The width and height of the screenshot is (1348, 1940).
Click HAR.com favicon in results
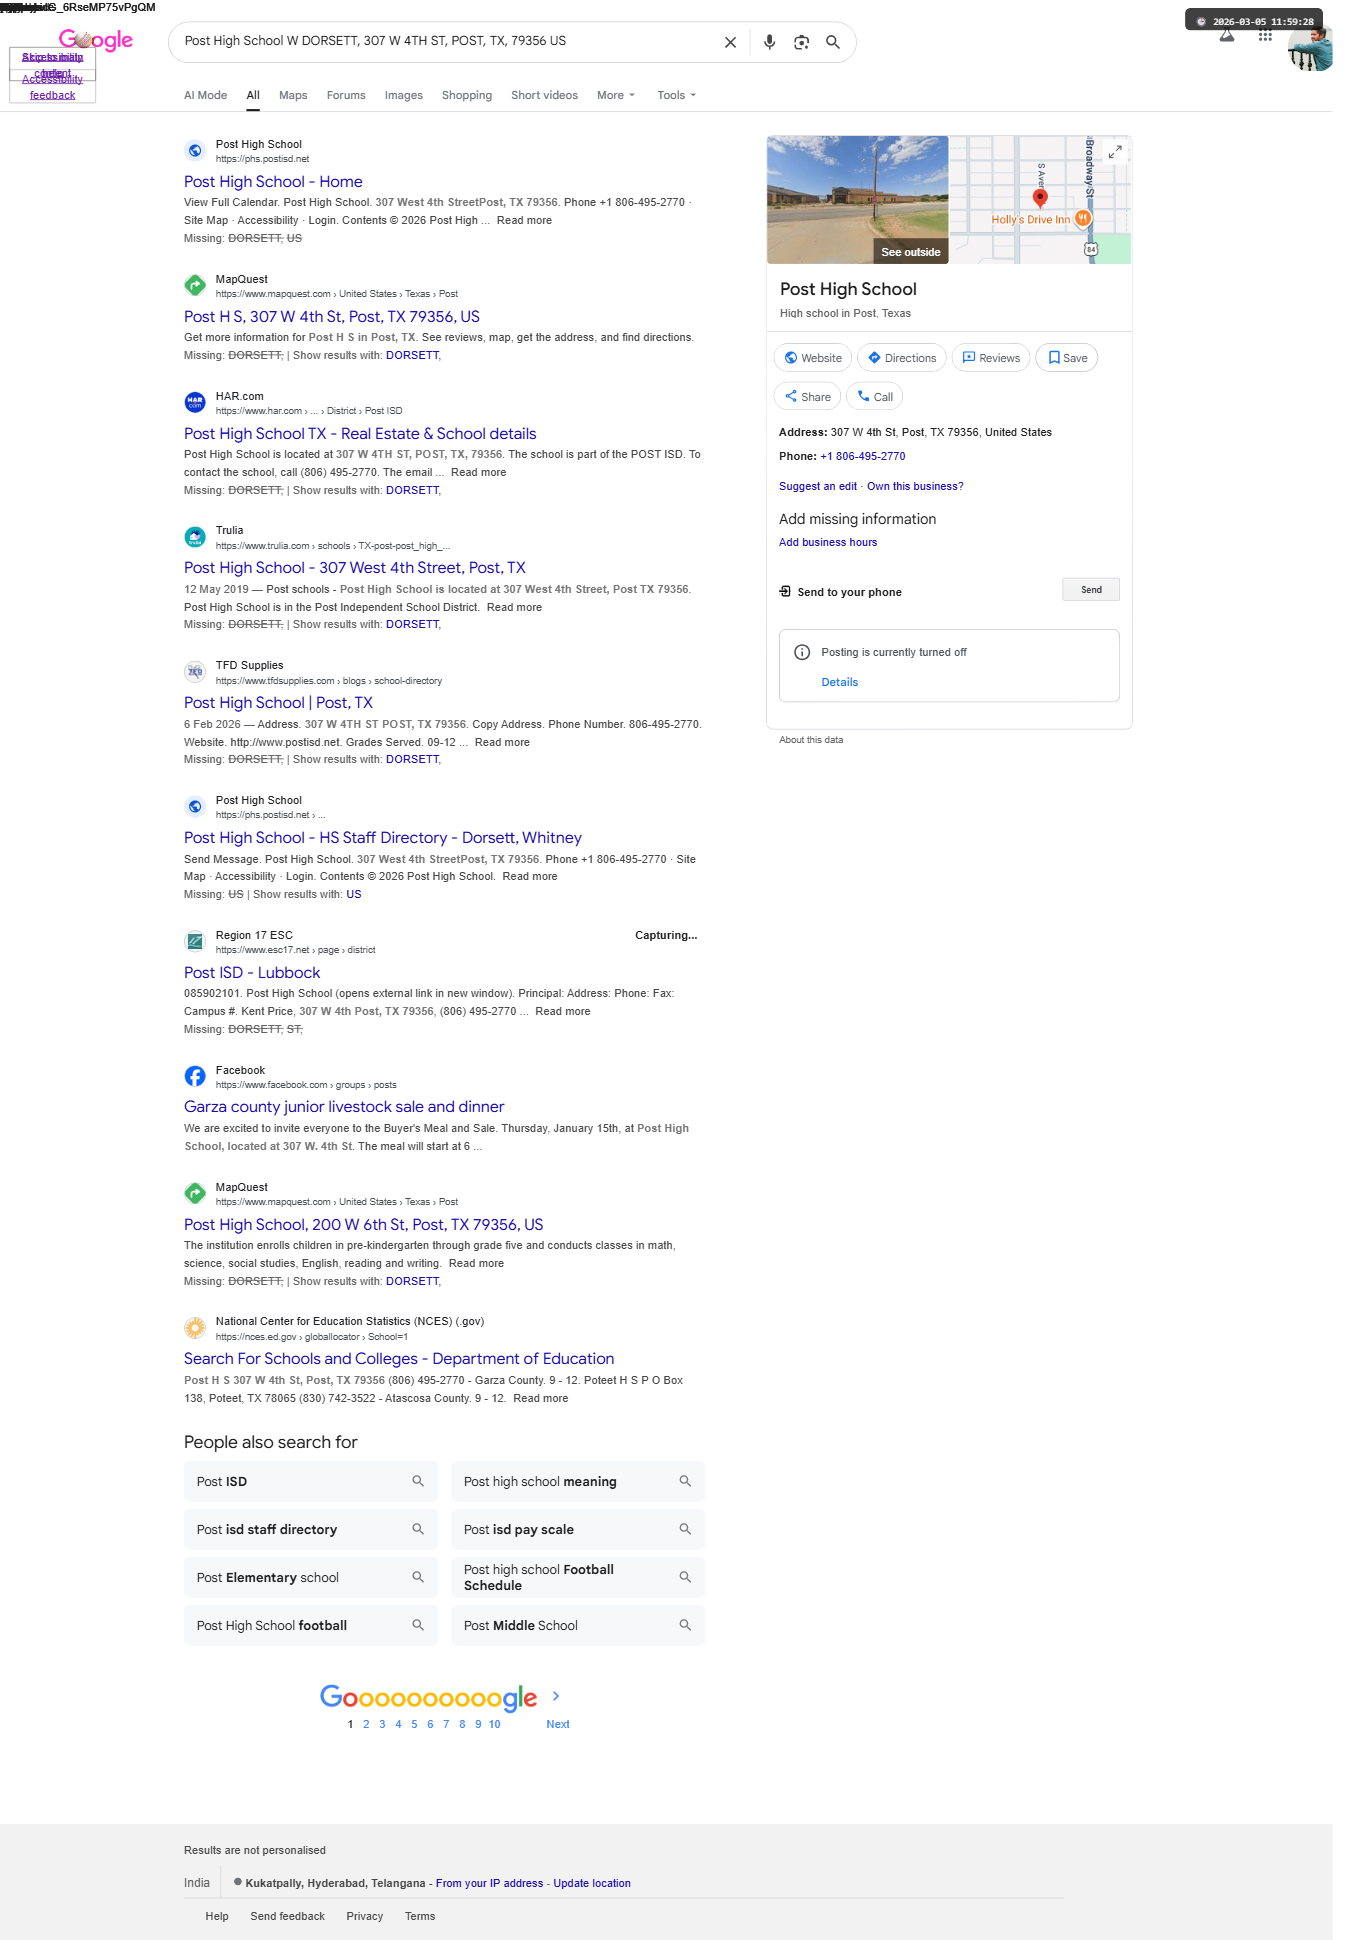coord(195,402)
